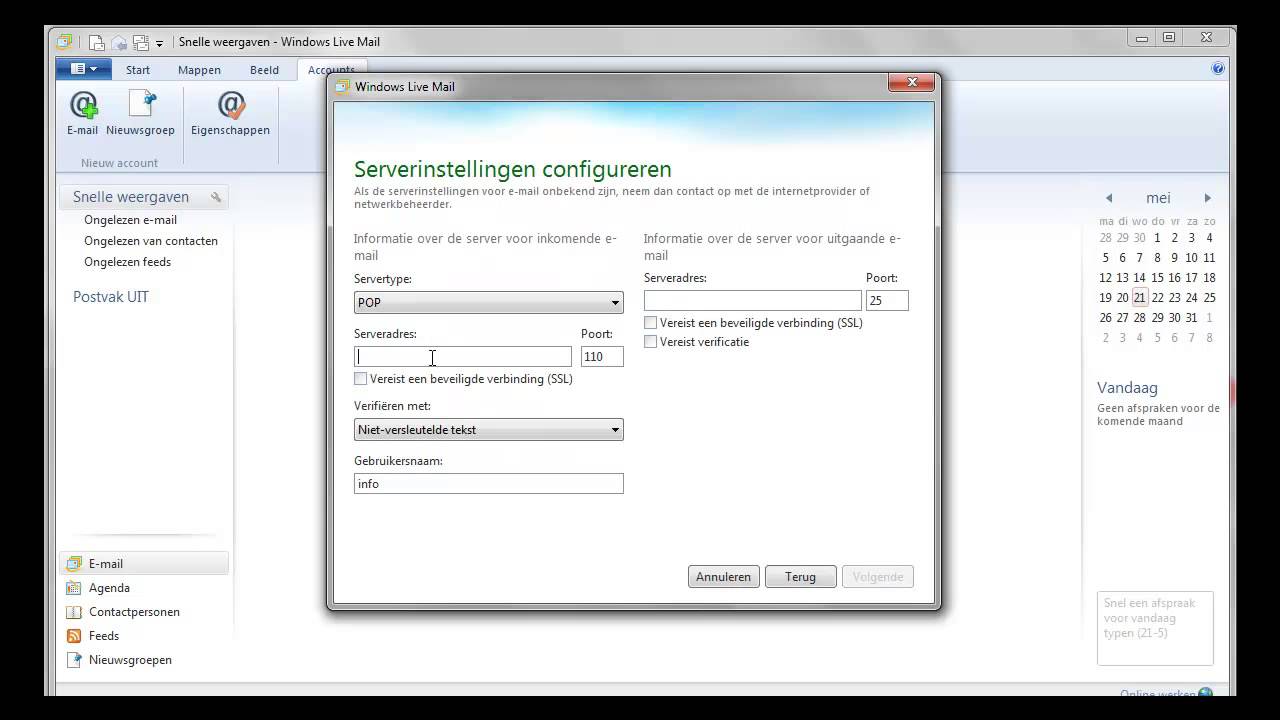This screenshot has height=720, width=1280.
Task: Click the Windows Live Mail title bar icon
Action: (x=65, y=42)
